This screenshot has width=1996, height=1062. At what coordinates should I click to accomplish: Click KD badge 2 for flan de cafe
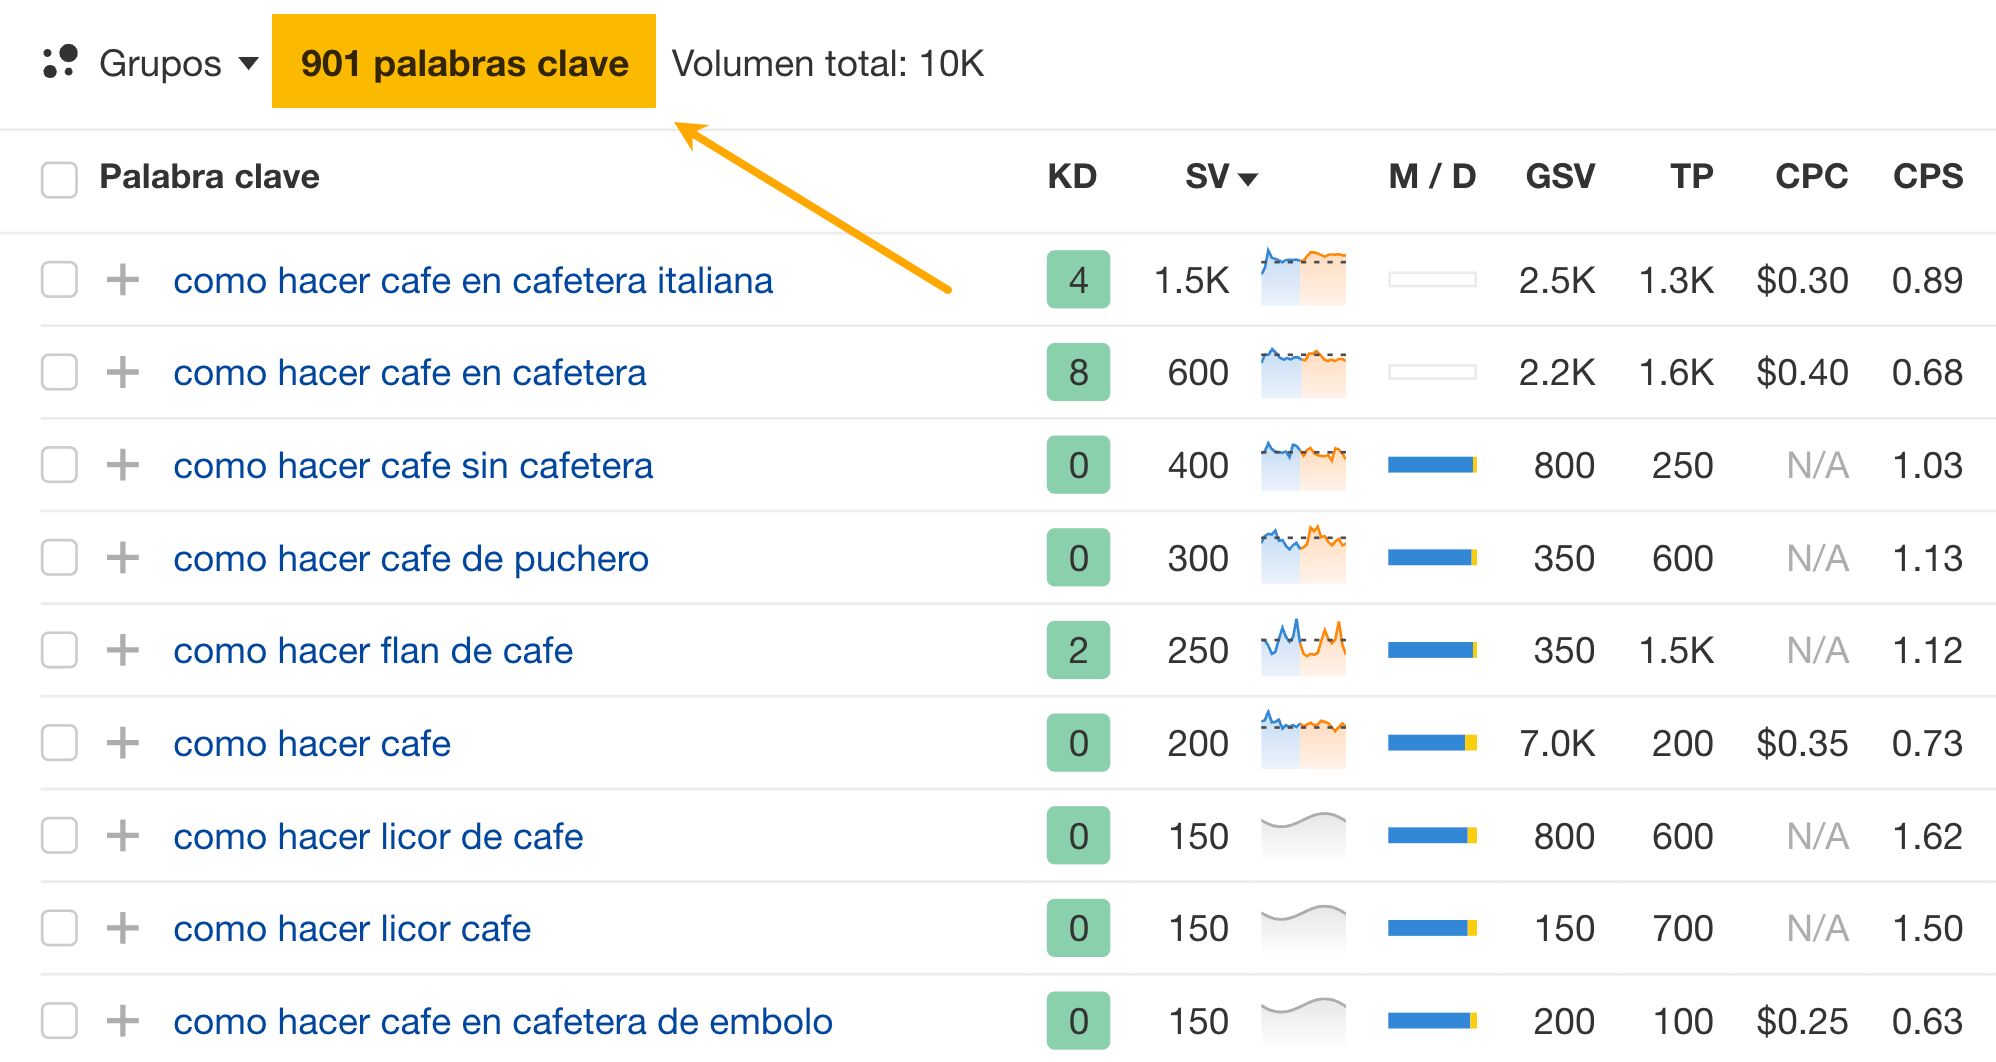point(1078,650)
